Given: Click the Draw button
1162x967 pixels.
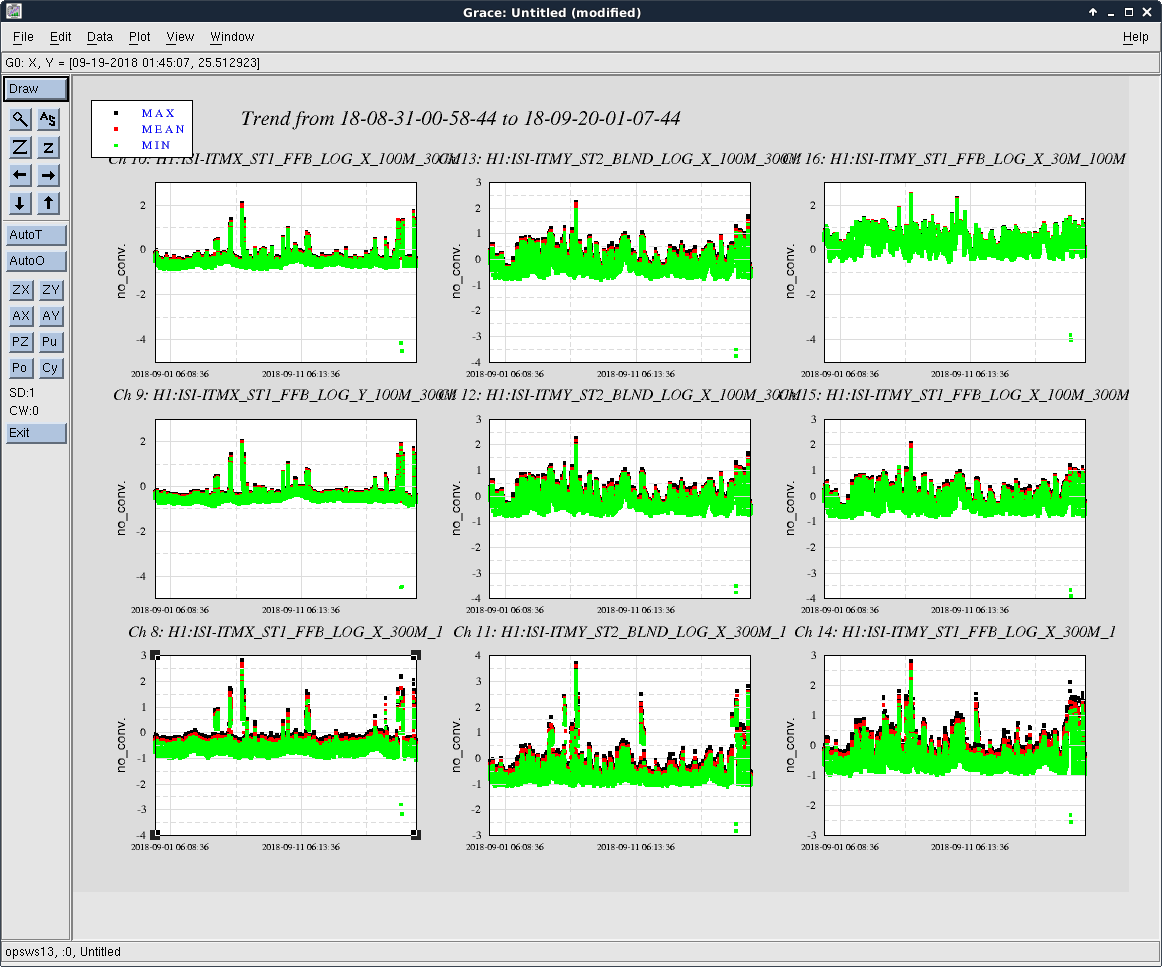Looking at the screenshot, I should 36,89.
